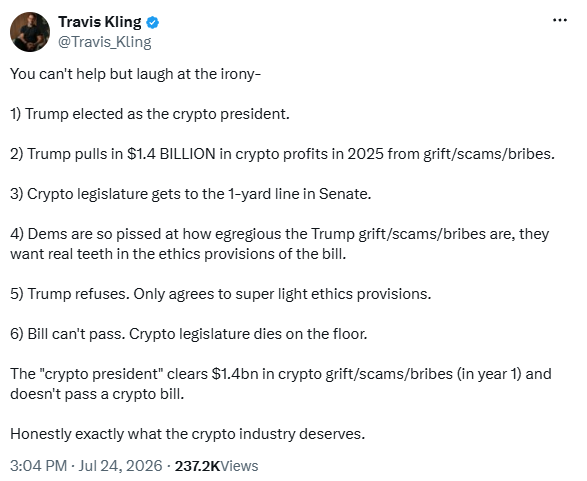
Task: Open Travis Kling's profile avatar
Action: (x=30, y=32)
